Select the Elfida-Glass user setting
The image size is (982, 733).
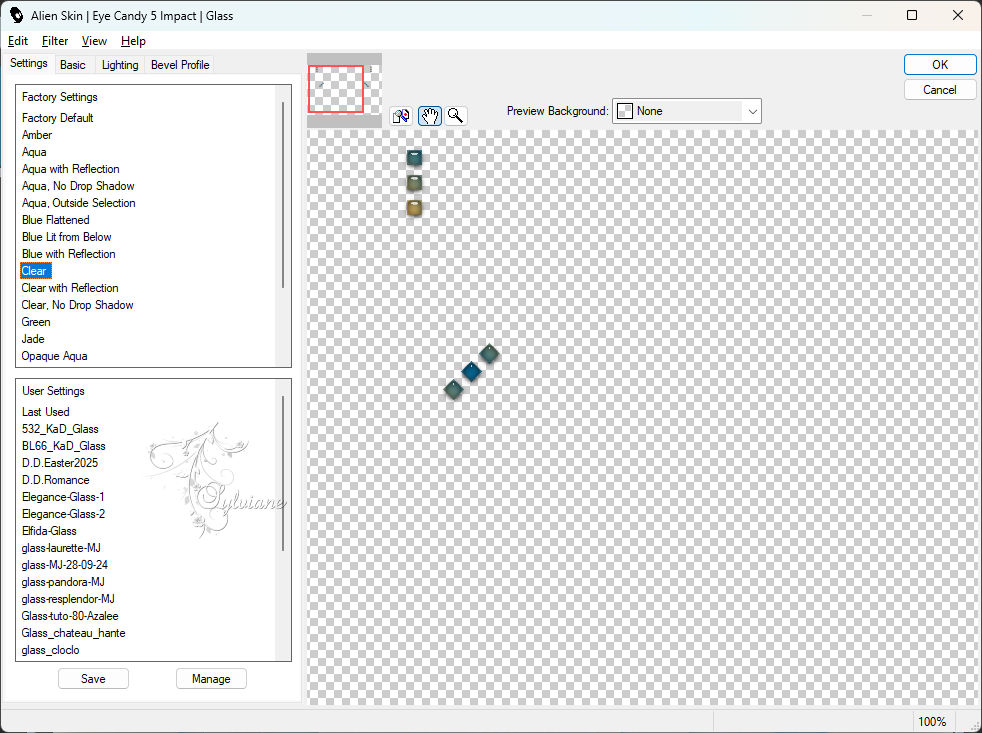[49, 530]
